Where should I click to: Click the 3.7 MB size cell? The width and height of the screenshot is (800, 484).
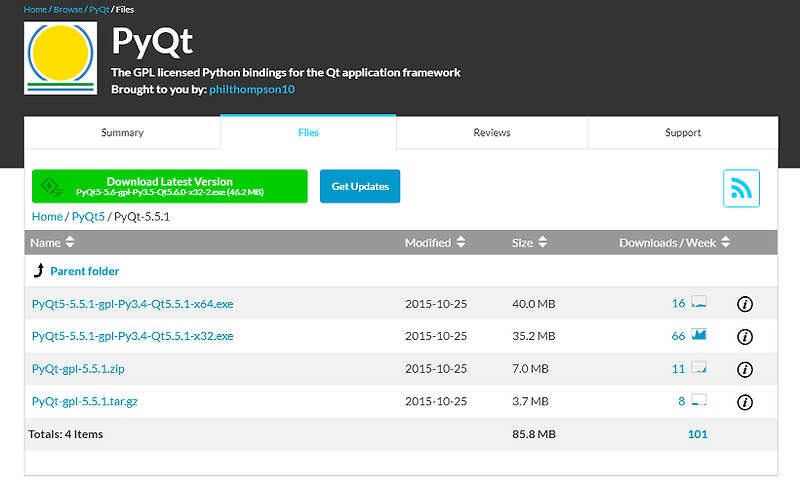pyautogui.click(x=530, y=401)
